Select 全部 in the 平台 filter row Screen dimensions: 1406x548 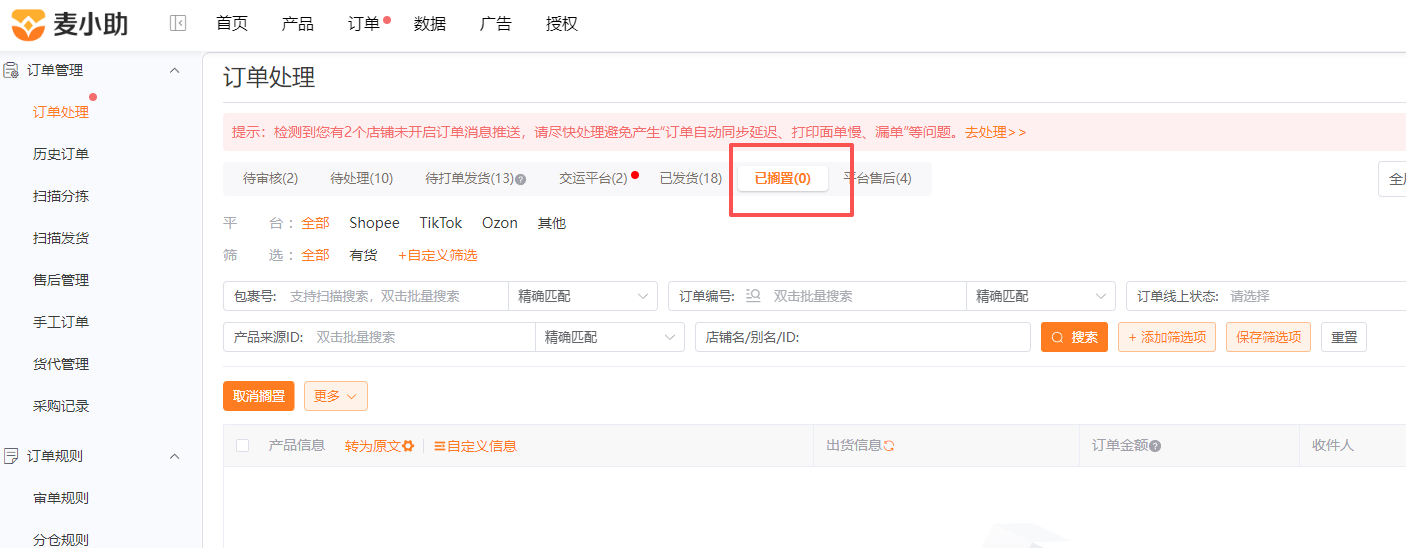pos(315,223)
